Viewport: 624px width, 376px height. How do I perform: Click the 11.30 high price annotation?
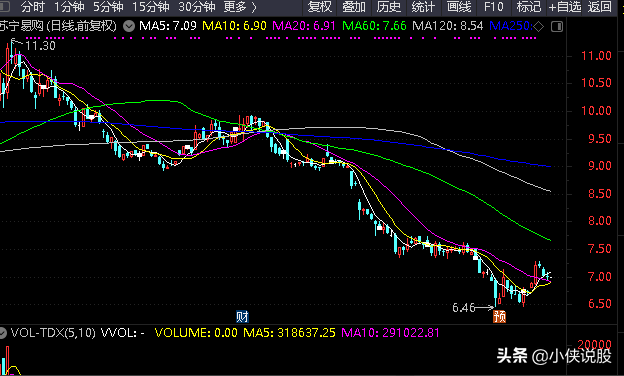tap(40, 46)
